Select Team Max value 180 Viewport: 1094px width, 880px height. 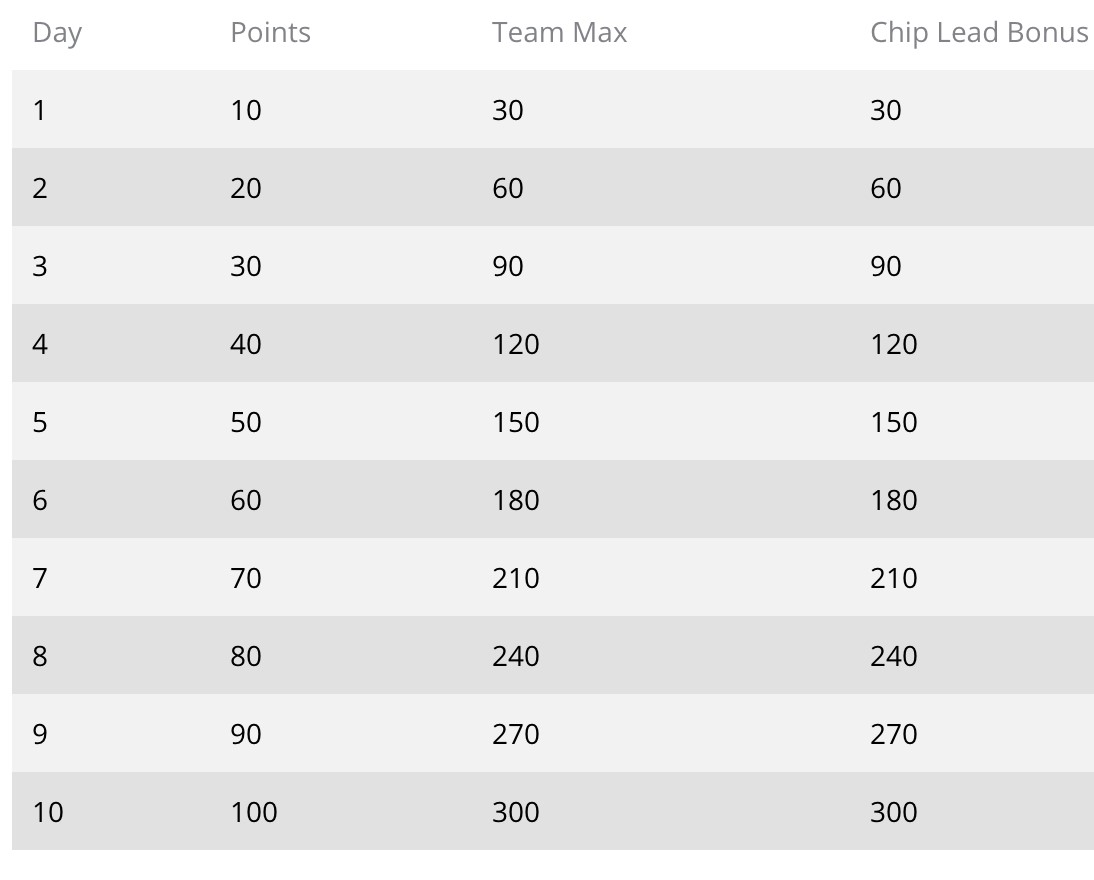coord(515,500)
